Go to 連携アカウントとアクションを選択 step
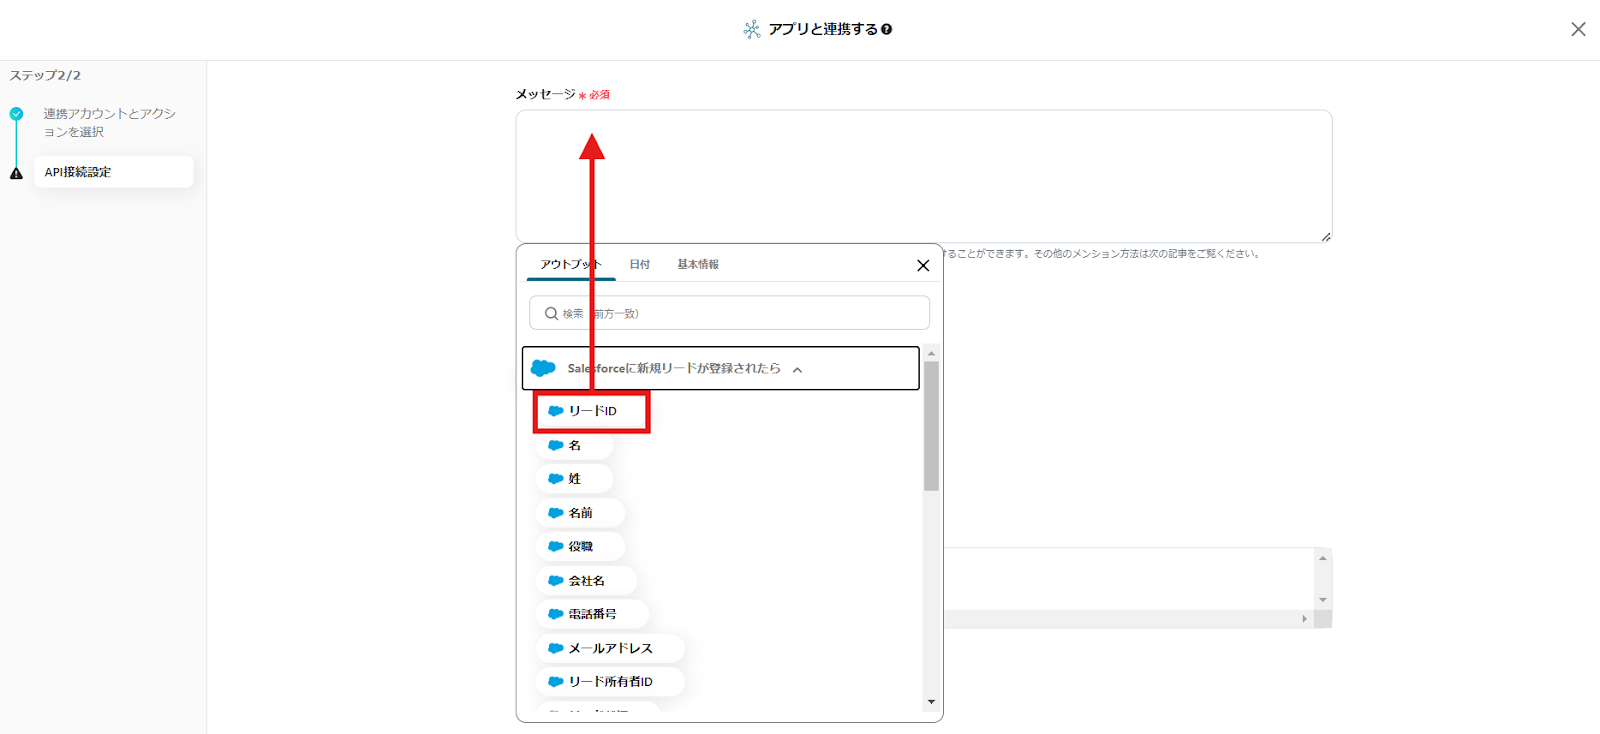Image resolution: width=1600 pixels, height=734 pixels. [x=109, y=122]
